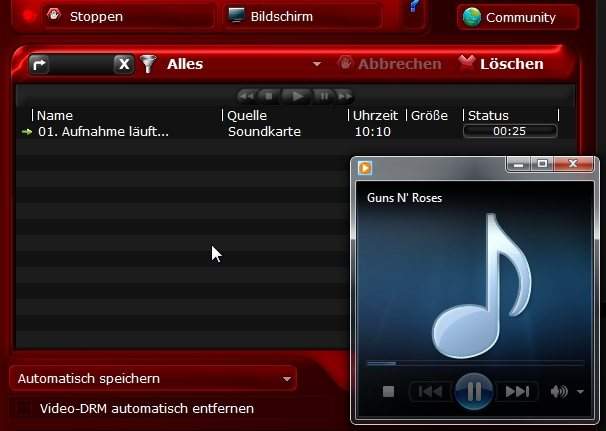Viewport: 606px width, 431px height.
Task: Click the 10:10 time cell
Action: (x=373, y=131)
